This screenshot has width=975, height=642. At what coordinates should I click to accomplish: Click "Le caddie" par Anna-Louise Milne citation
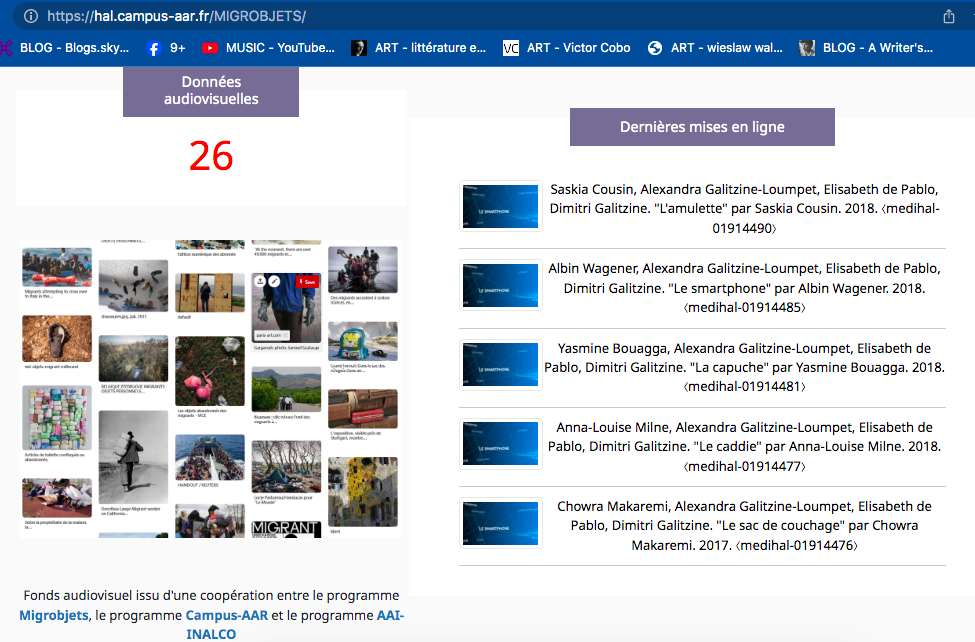pyautogui.click(x=744, y=446)
